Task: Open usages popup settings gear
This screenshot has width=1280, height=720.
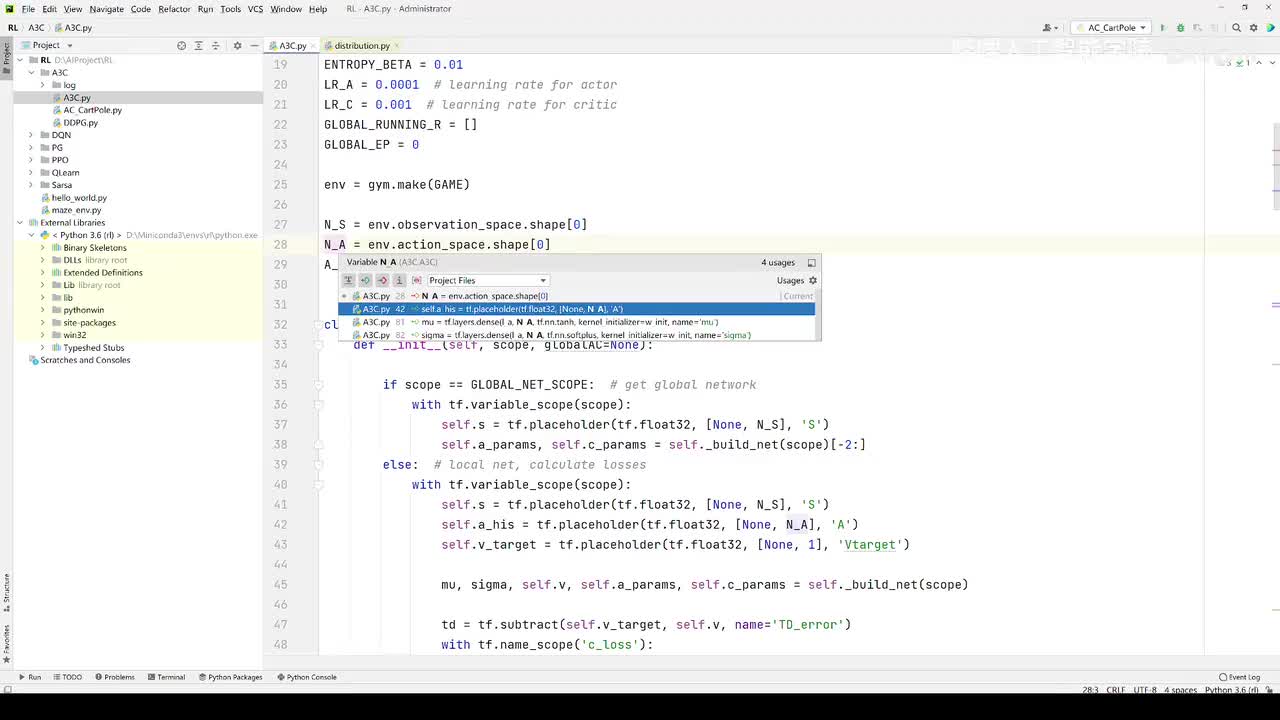Action: (812, 280)
